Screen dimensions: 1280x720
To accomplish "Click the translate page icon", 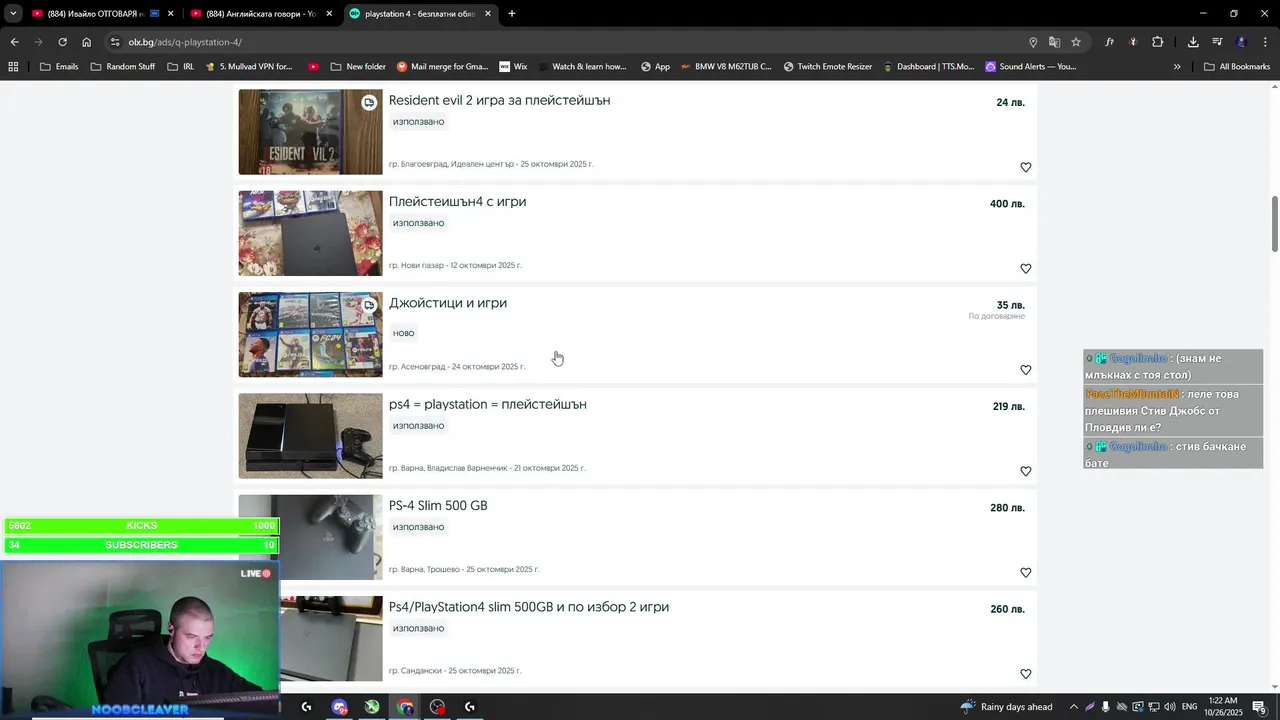I will (1054, 42).
